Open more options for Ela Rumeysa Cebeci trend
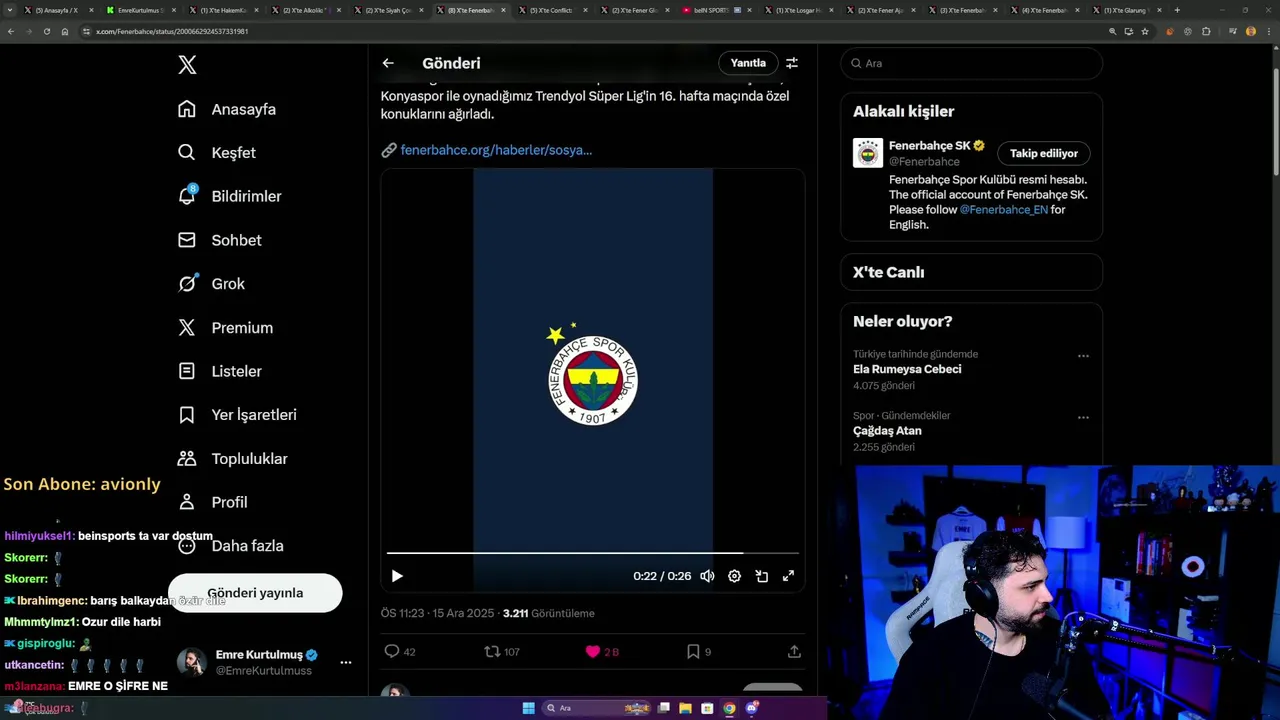Viewport: 1280px width, 720px height. click(x=1083, y=356)
